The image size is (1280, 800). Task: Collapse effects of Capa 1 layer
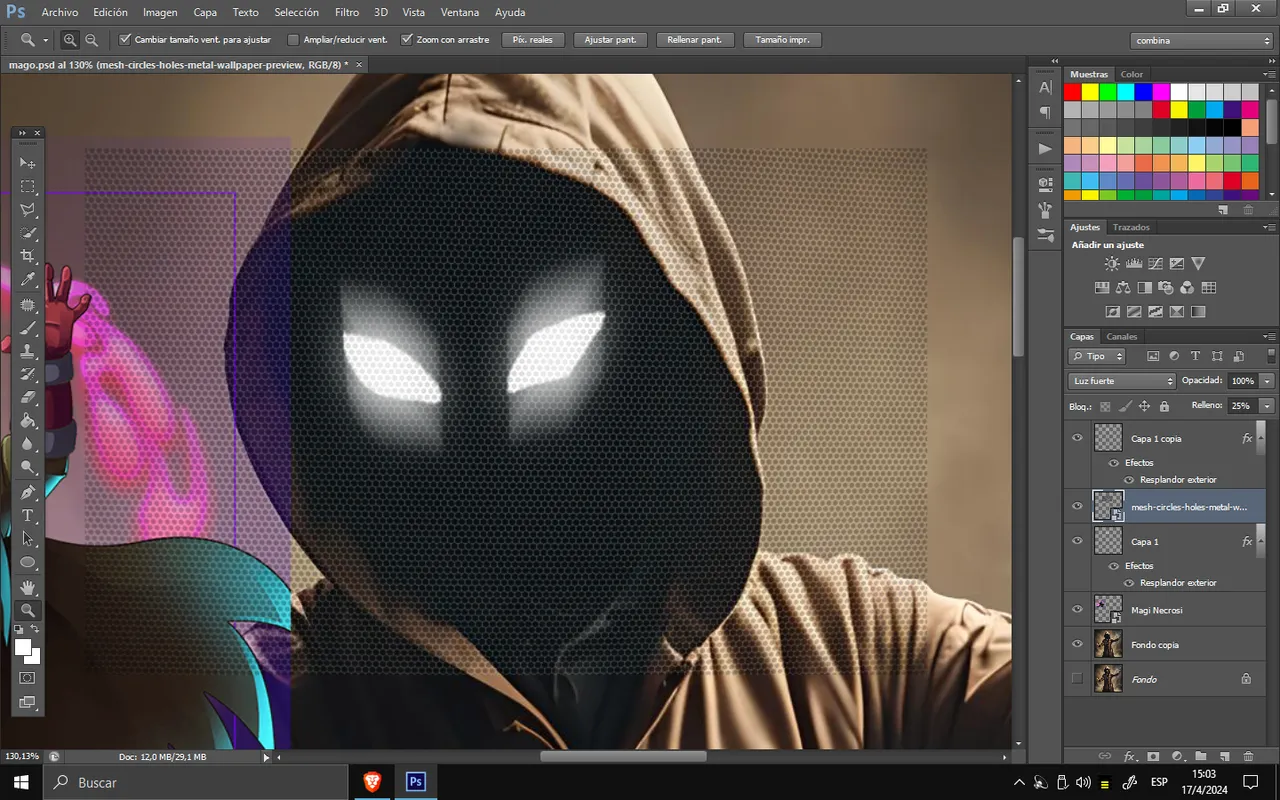coord(1260,541)
